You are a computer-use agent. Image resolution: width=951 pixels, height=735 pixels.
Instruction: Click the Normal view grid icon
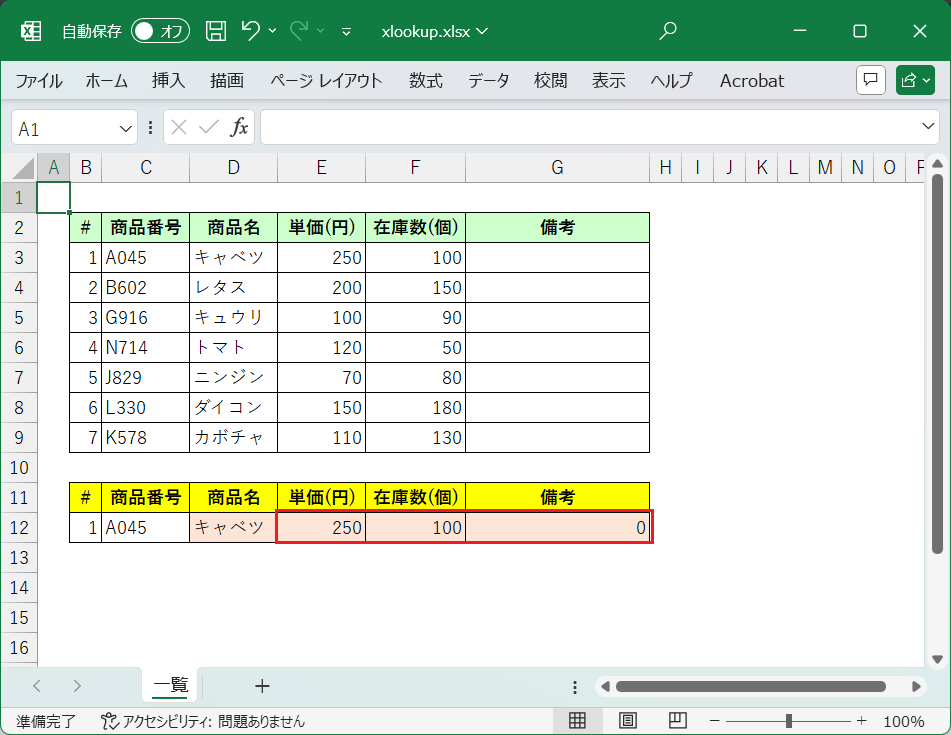tap(577, 720)
